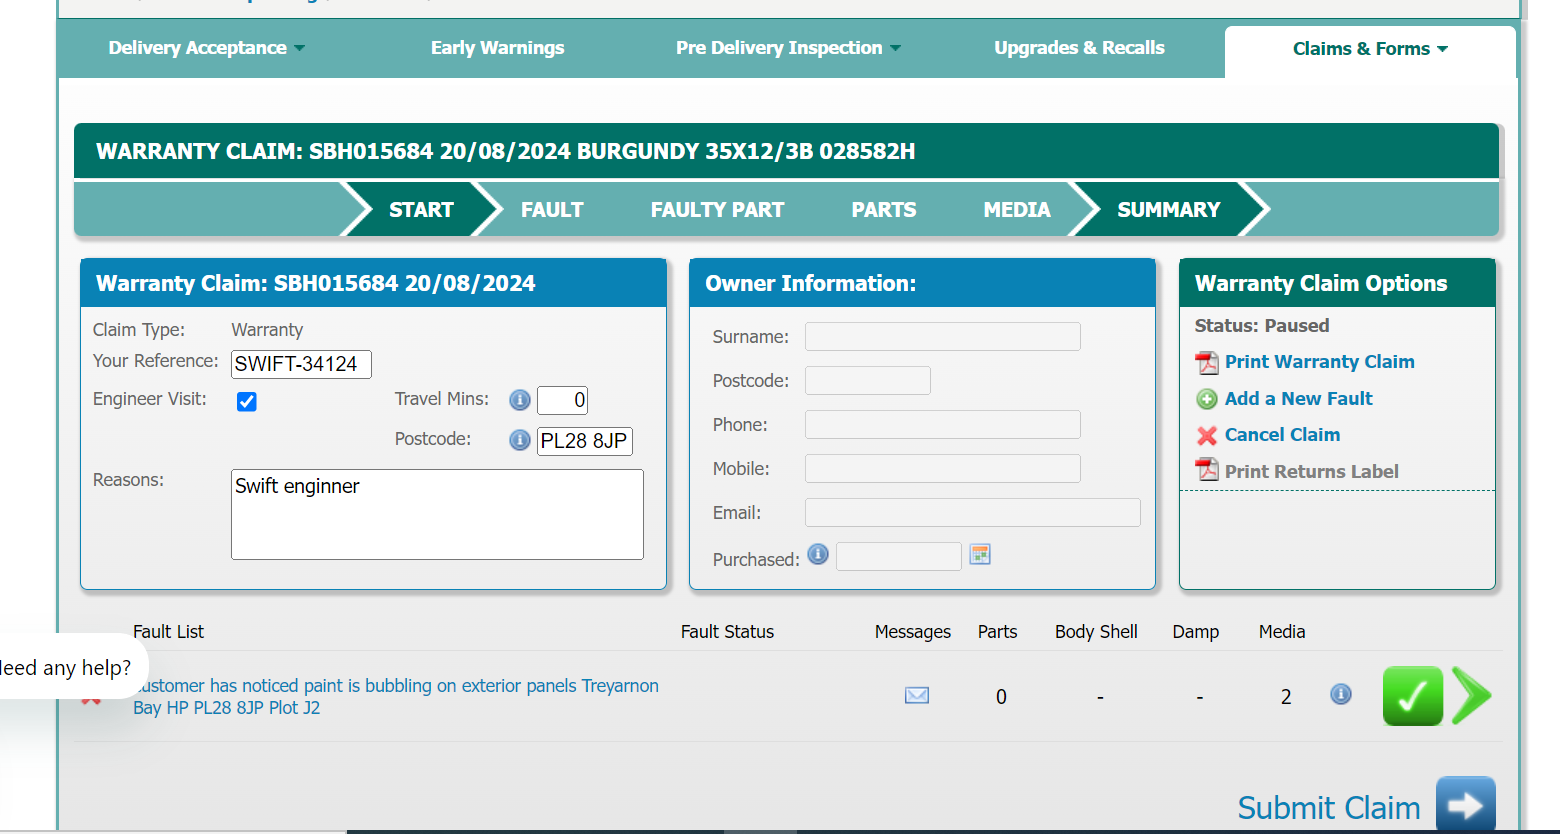The height and width of the screenshot is (834, 1560).
Task: Click the green plus Add a New Fault icon
Action: [1207, 399]
